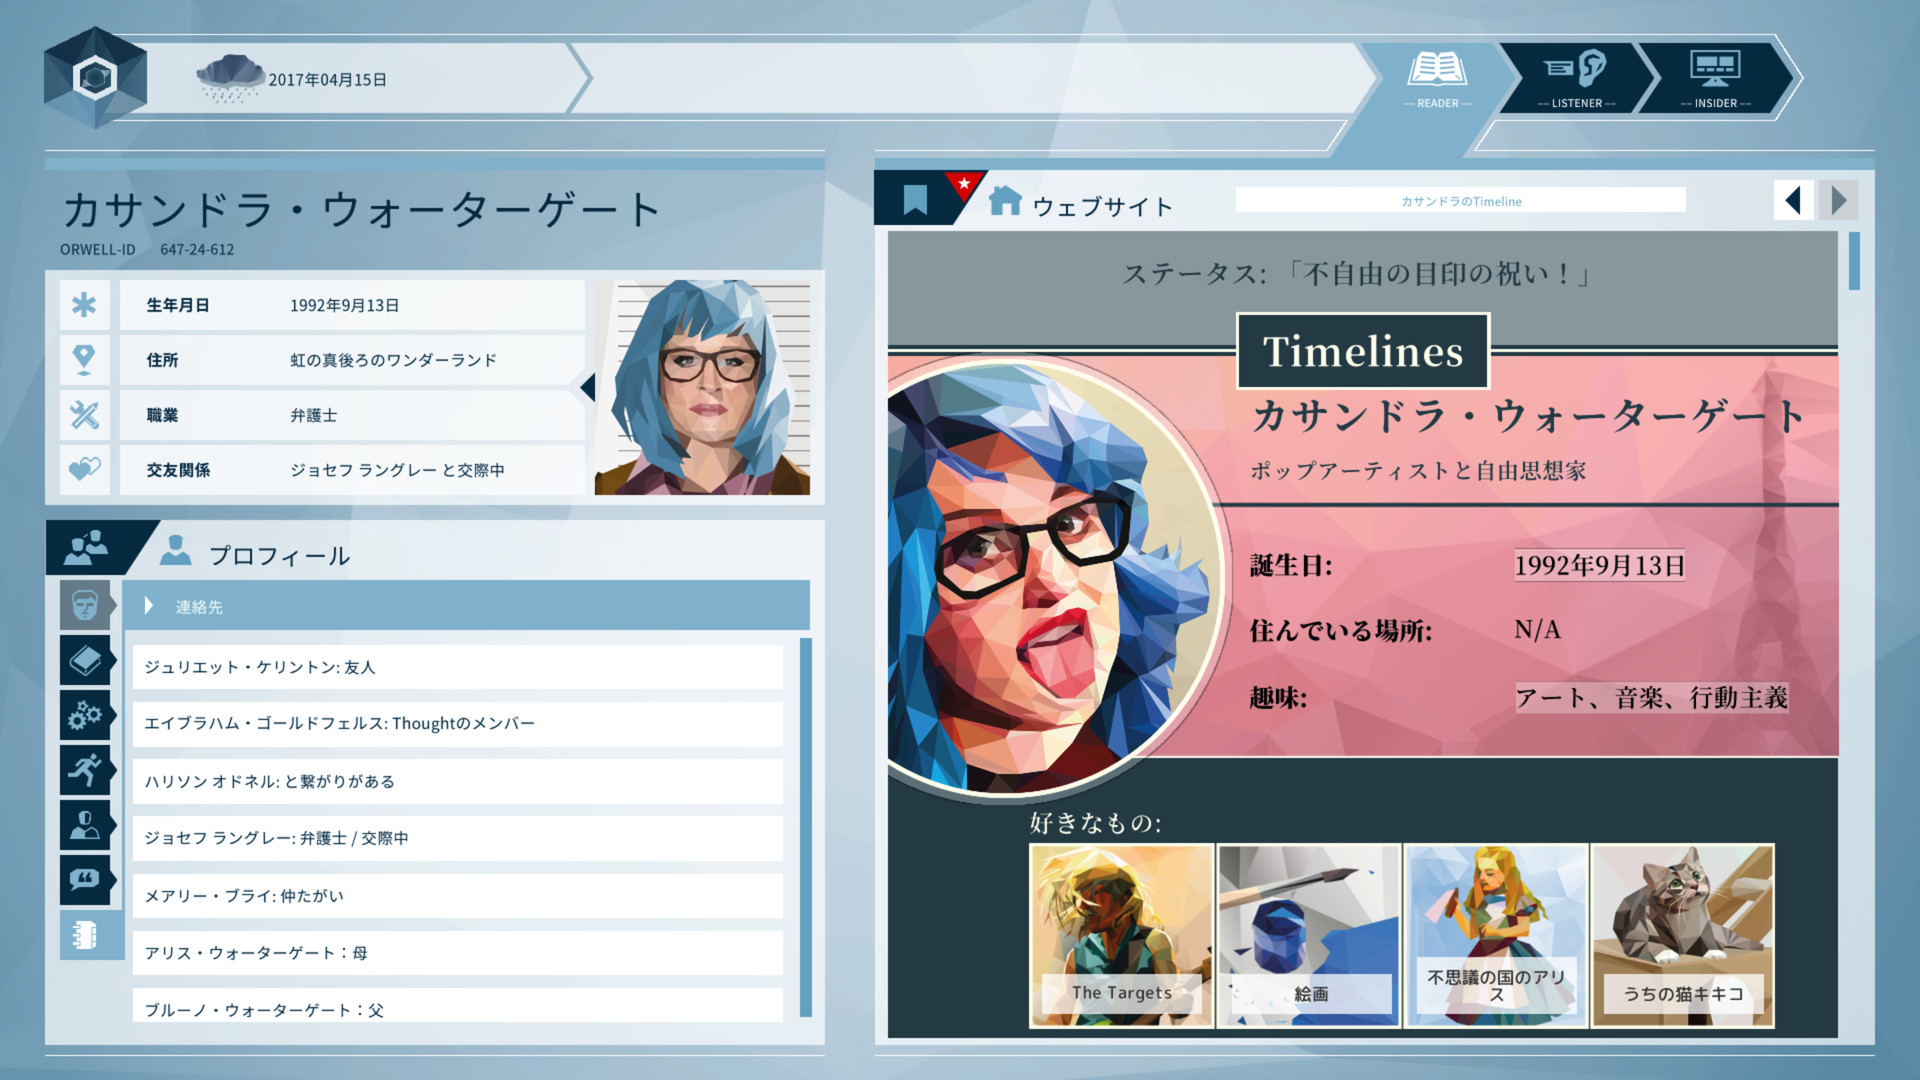Go forward with the right arrow button

1838,201
